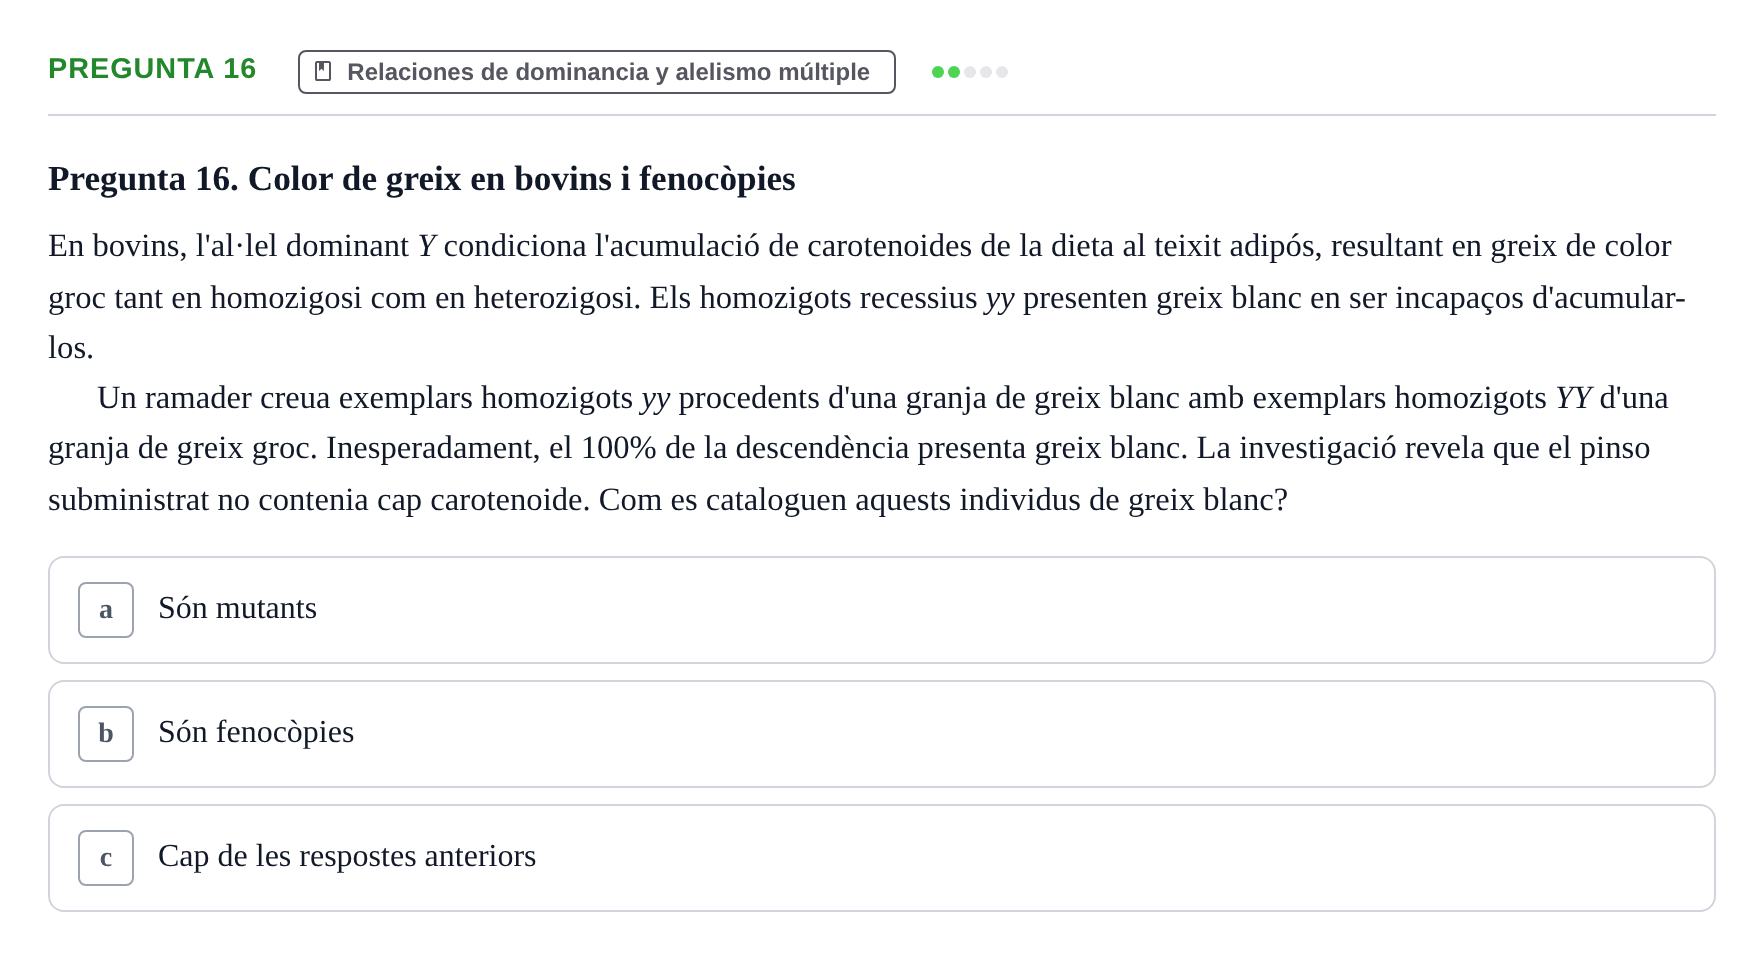Viewport: 1764px width, 962px height.
Task: Click the paragraph starting "En bovins, l'al·lel dominant"
Action: click(x=868, y=297)
